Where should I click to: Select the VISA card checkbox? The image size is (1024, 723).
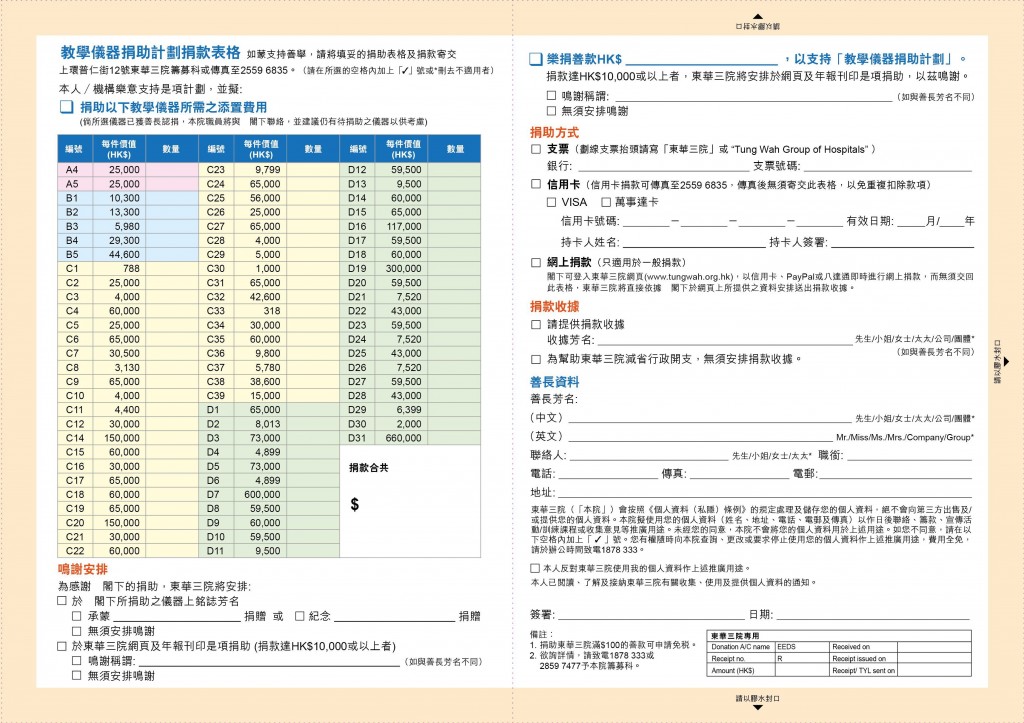(553, 202)
